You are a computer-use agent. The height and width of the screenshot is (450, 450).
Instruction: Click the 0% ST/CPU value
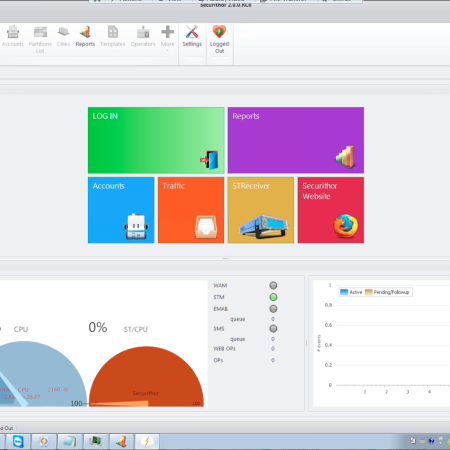click(x=98, y=327)
